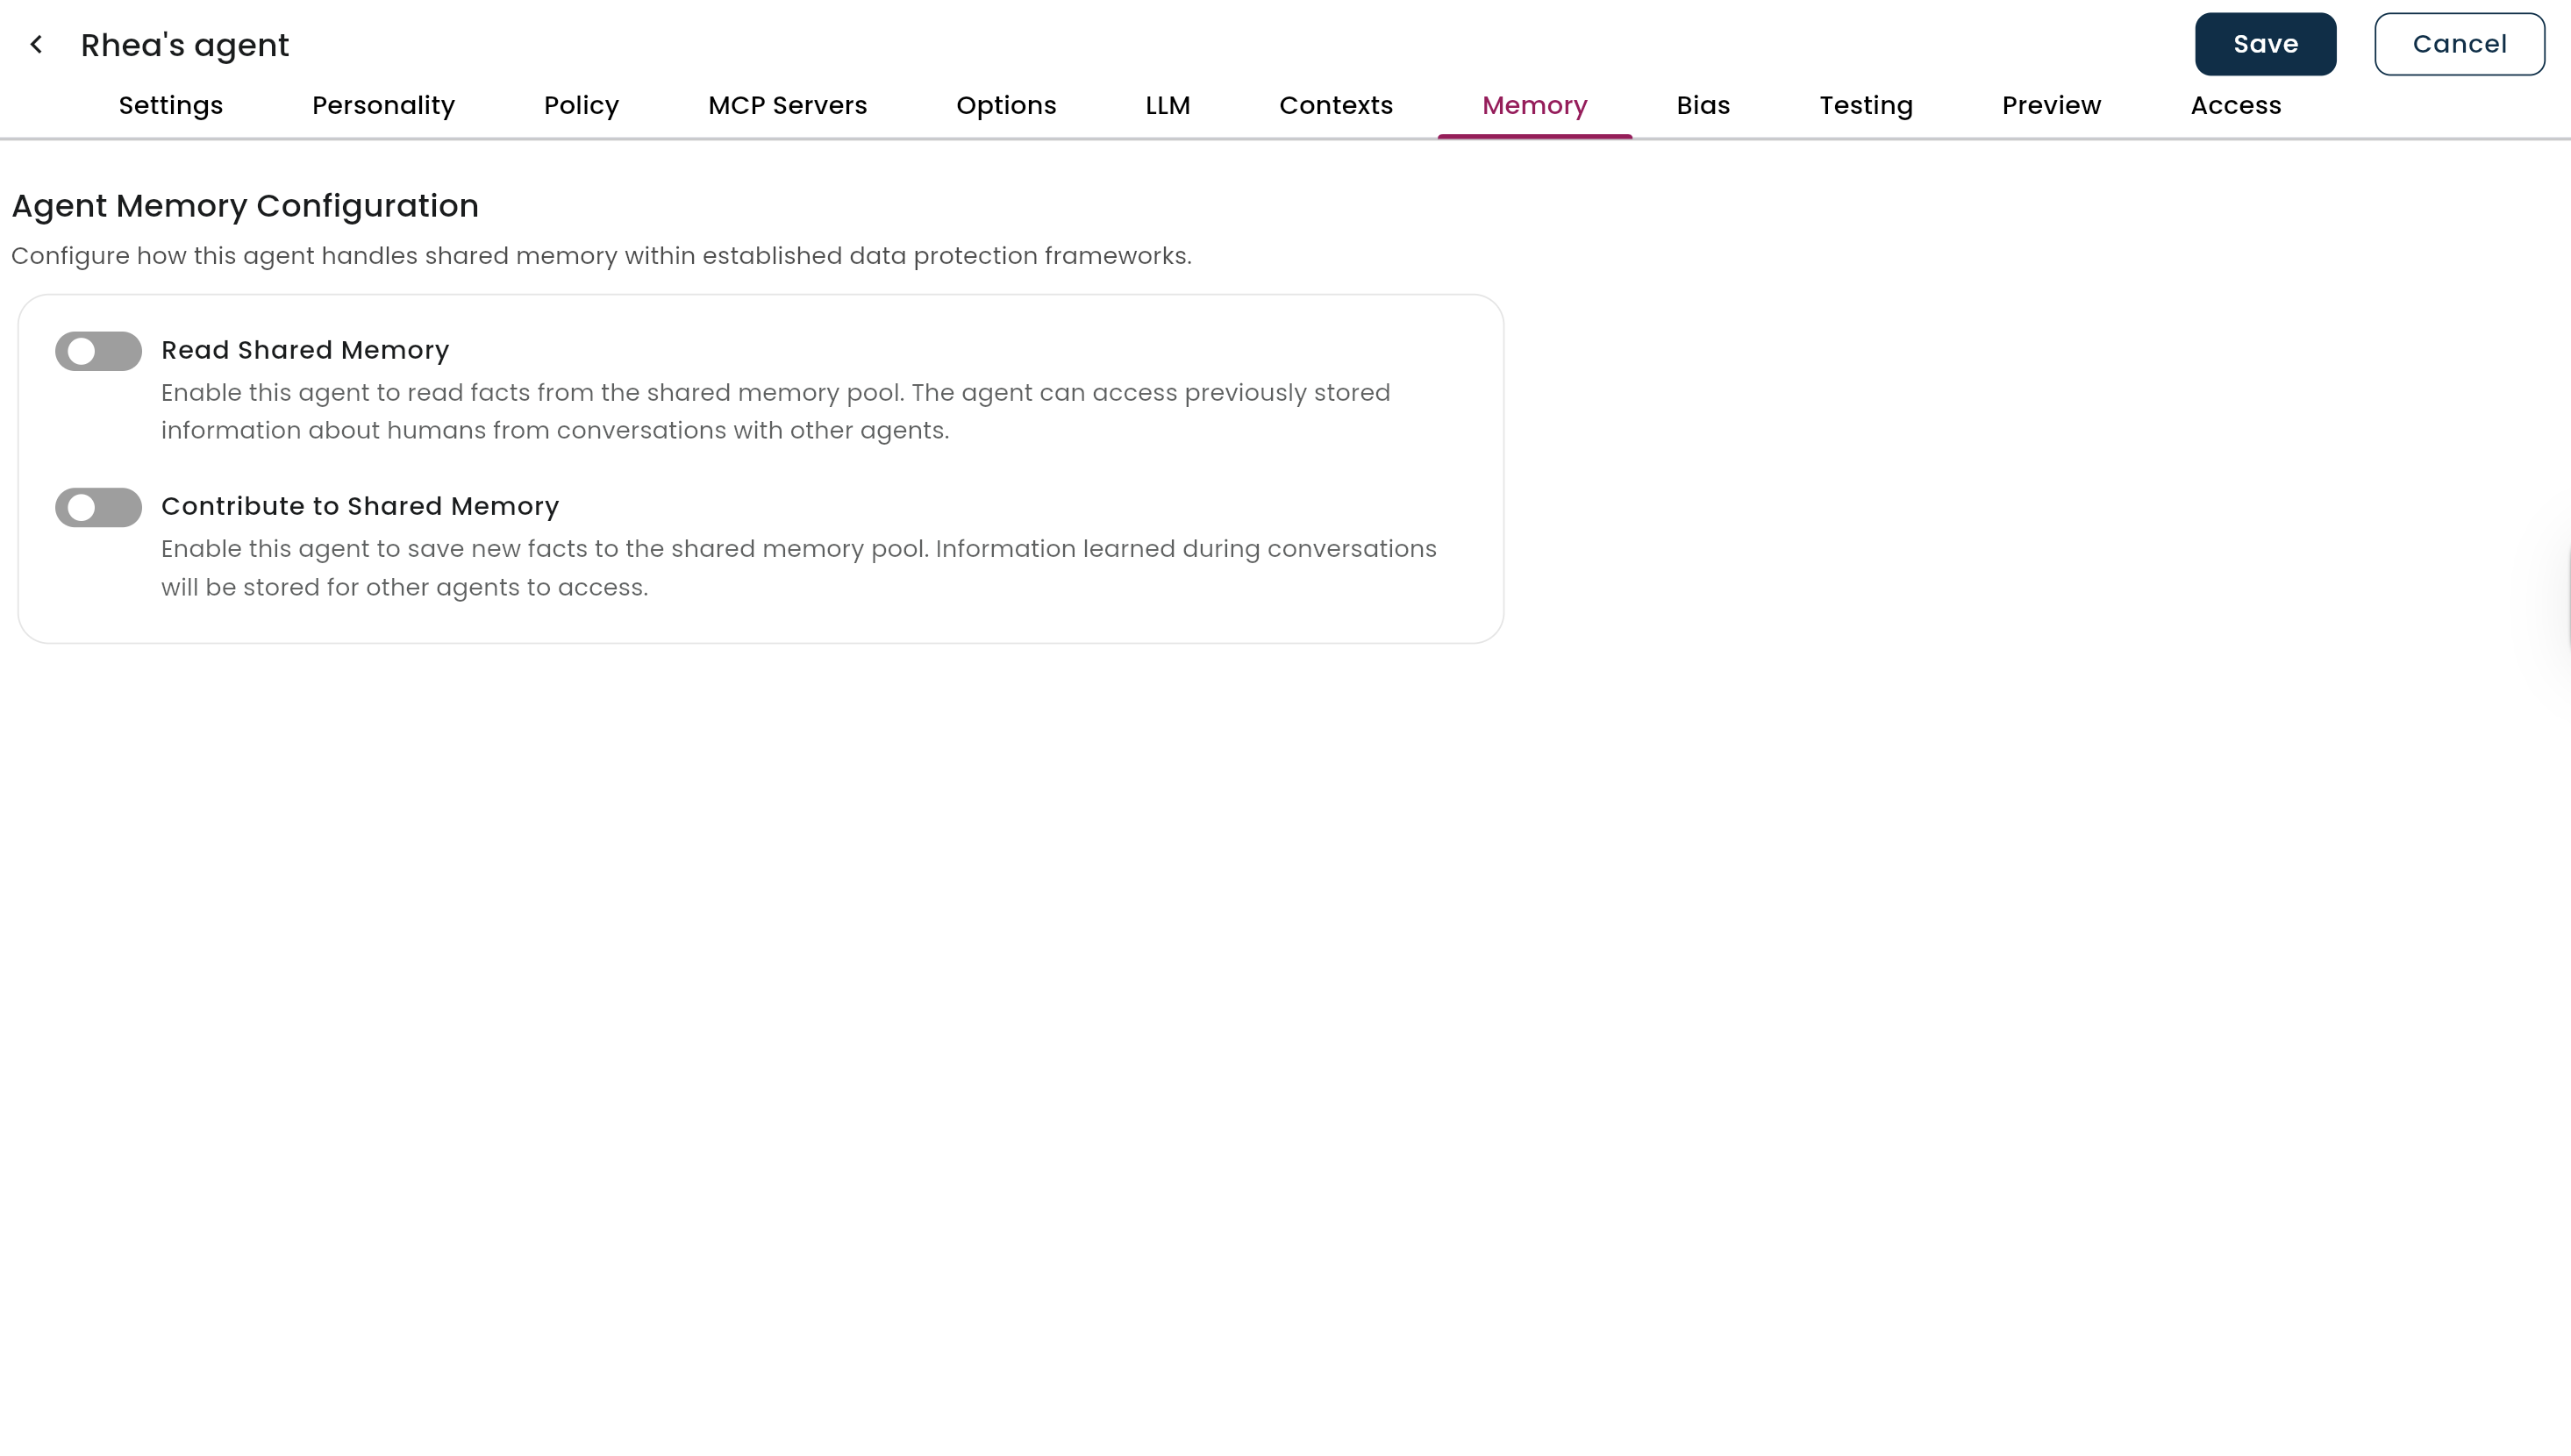The image size is (2571, 1456).
Task: Select the Memory tab
Action: pyautogui.click(x=1535, y=105)
